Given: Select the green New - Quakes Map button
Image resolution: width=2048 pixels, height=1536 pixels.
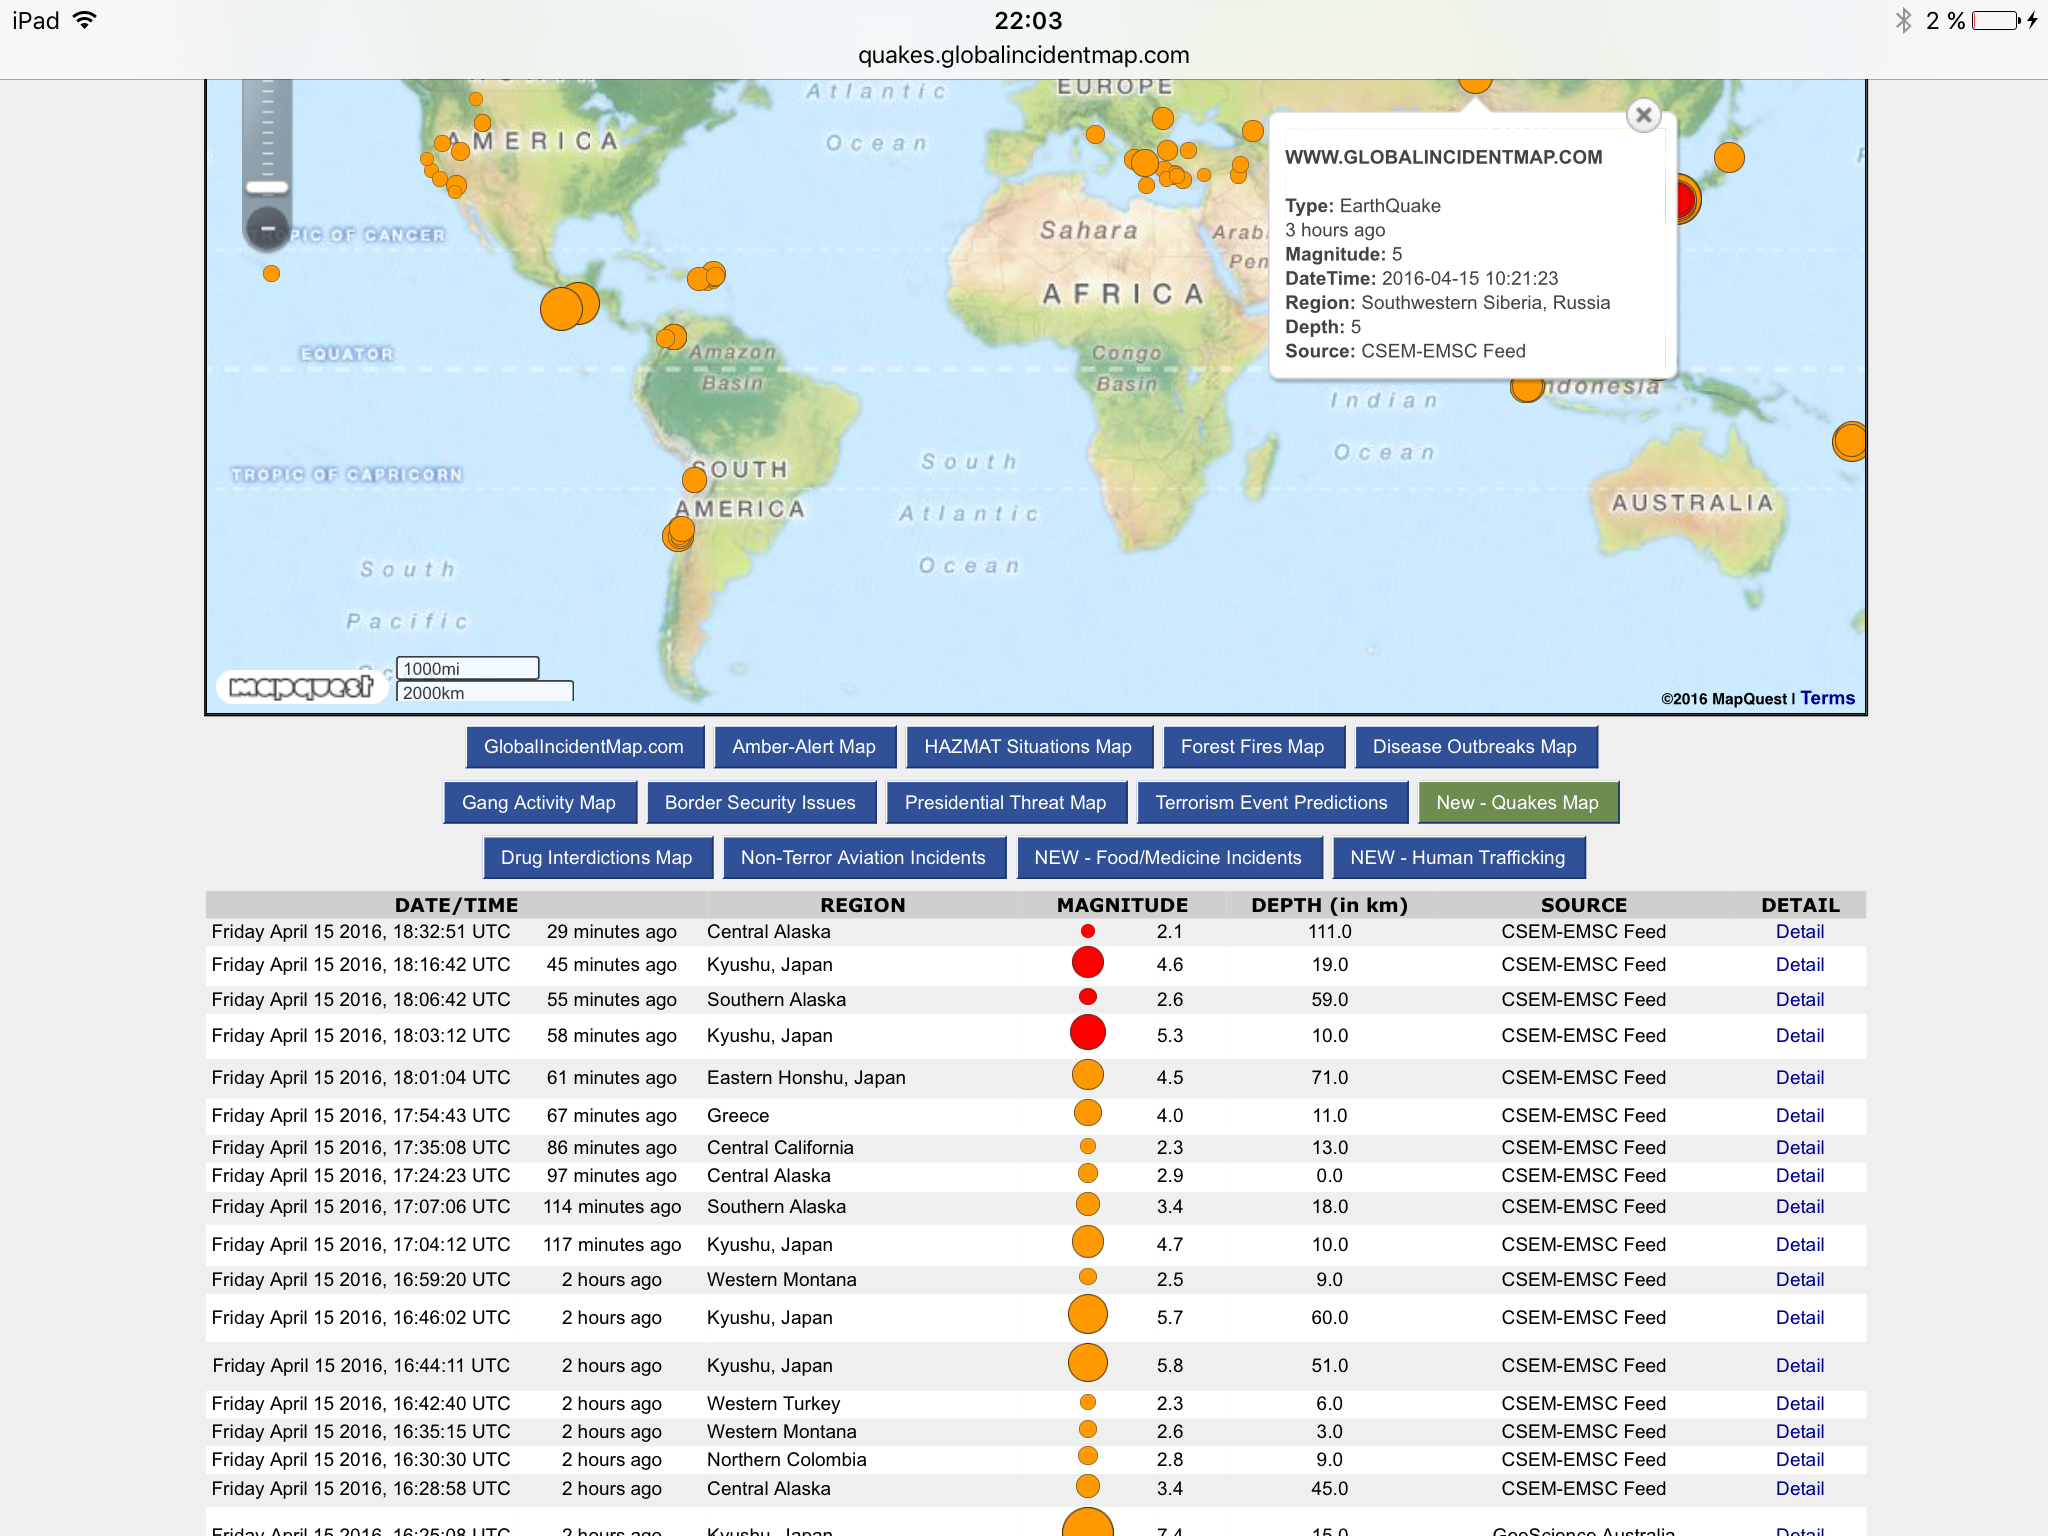Looking at the screenshot, I should point(1518,802).
